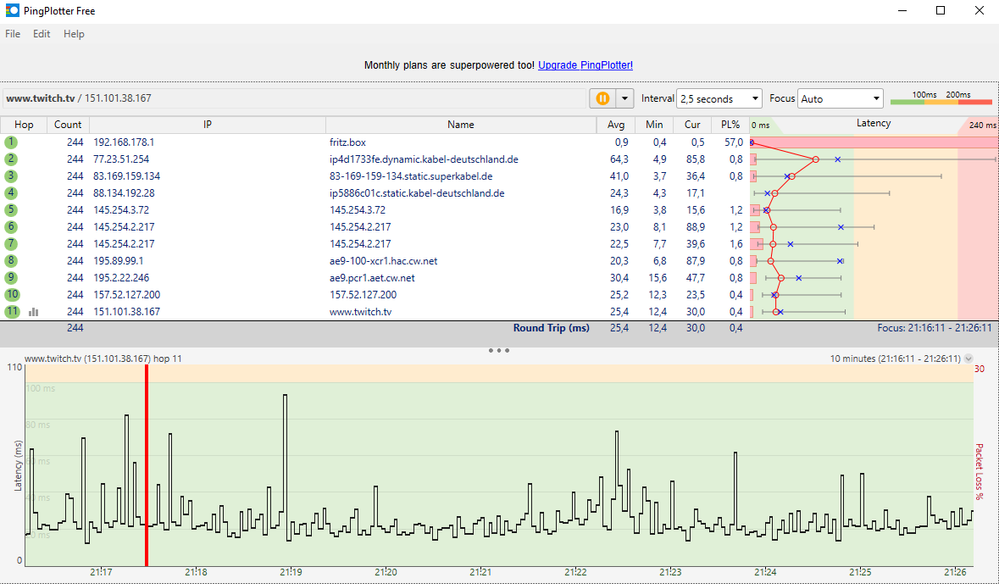This screenshot has height=584, width=999.
Task: Expand the timeline graph options chevron
Action: coord(968,359)
